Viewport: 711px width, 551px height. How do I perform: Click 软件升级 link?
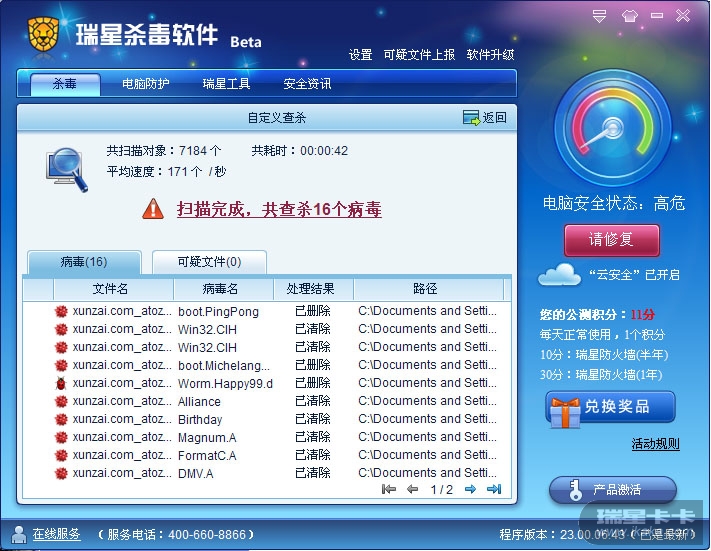491,55
